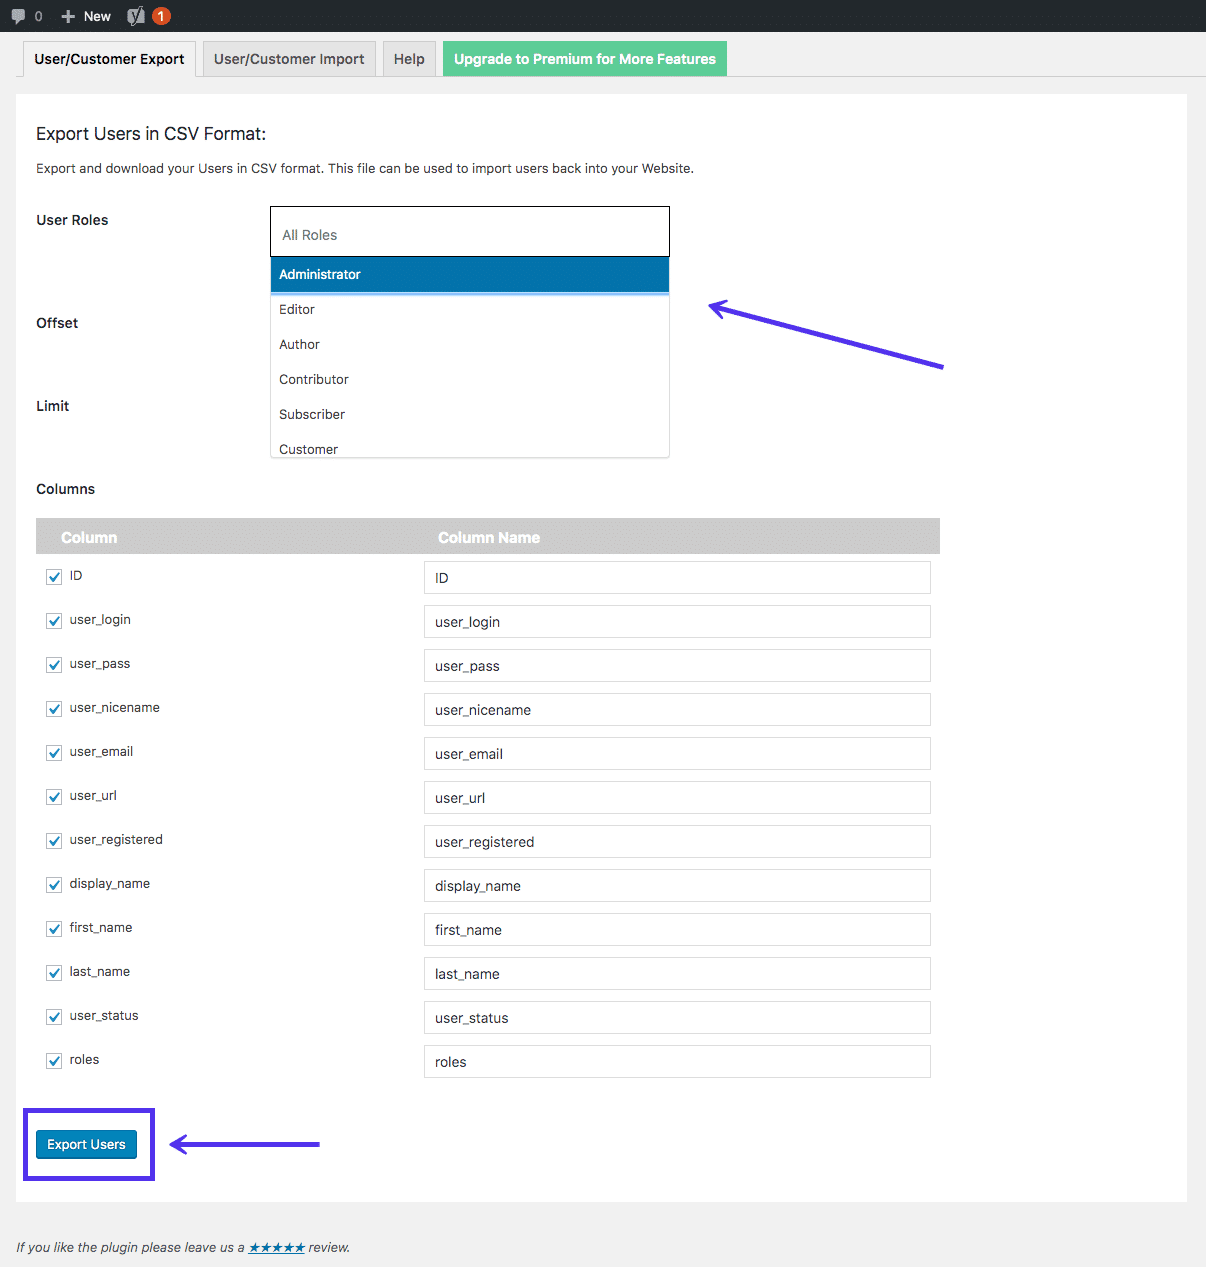
Task: Toggle the roles column checkbox
Action: [x=53, y=1061]
